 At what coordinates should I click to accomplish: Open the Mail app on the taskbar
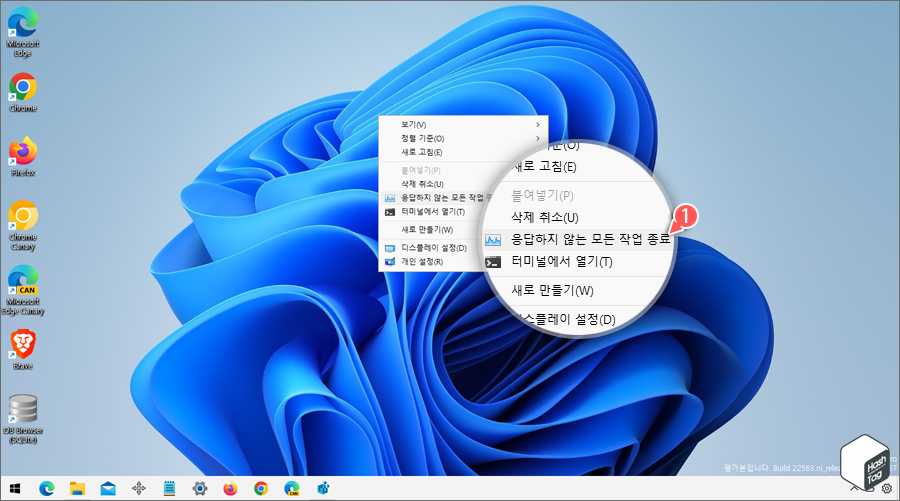pyautogui.click(x=108, y=488)
